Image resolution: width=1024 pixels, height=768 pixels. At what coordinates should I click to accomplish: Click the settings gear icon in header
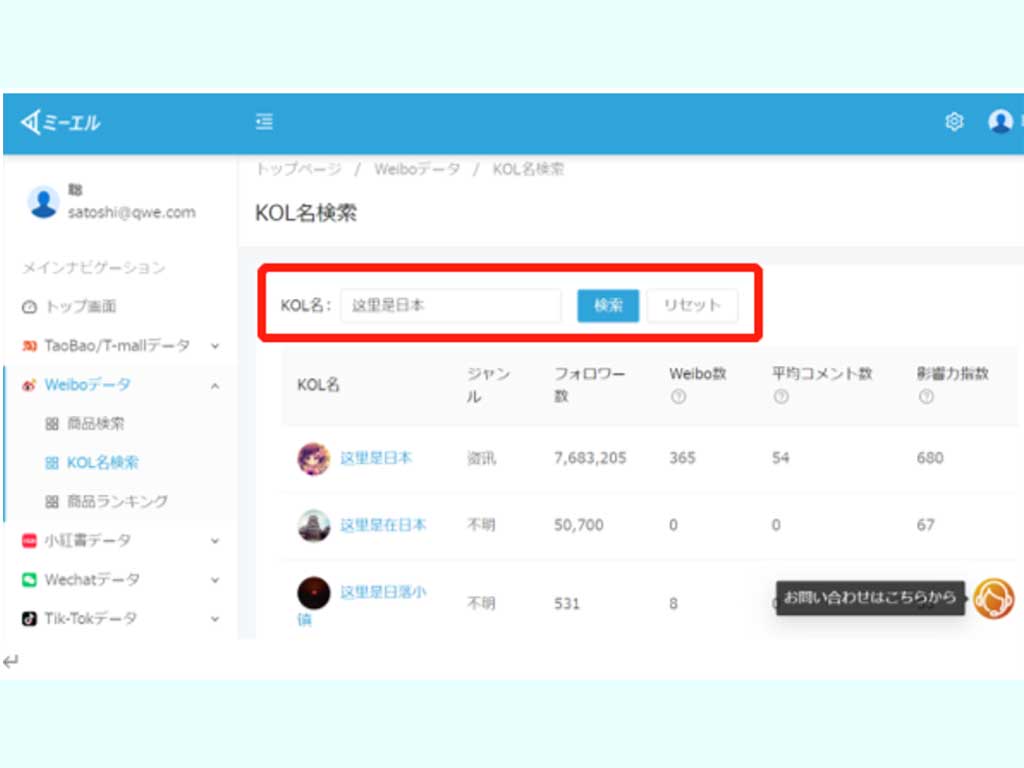pos(954,122)
